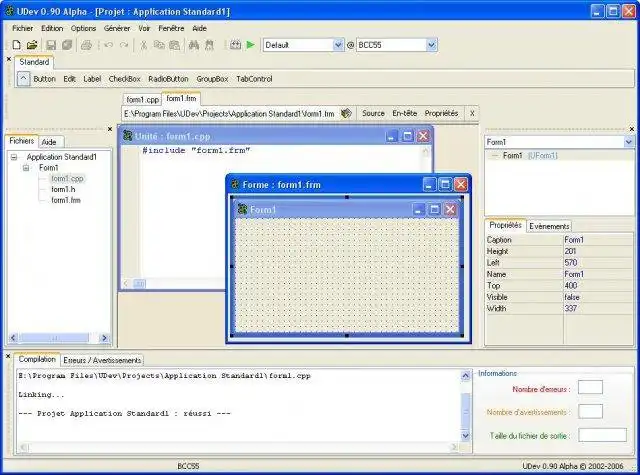Click the Save floppy disk icon
This screenshot has width=640, height=475.
click(51, 45)
